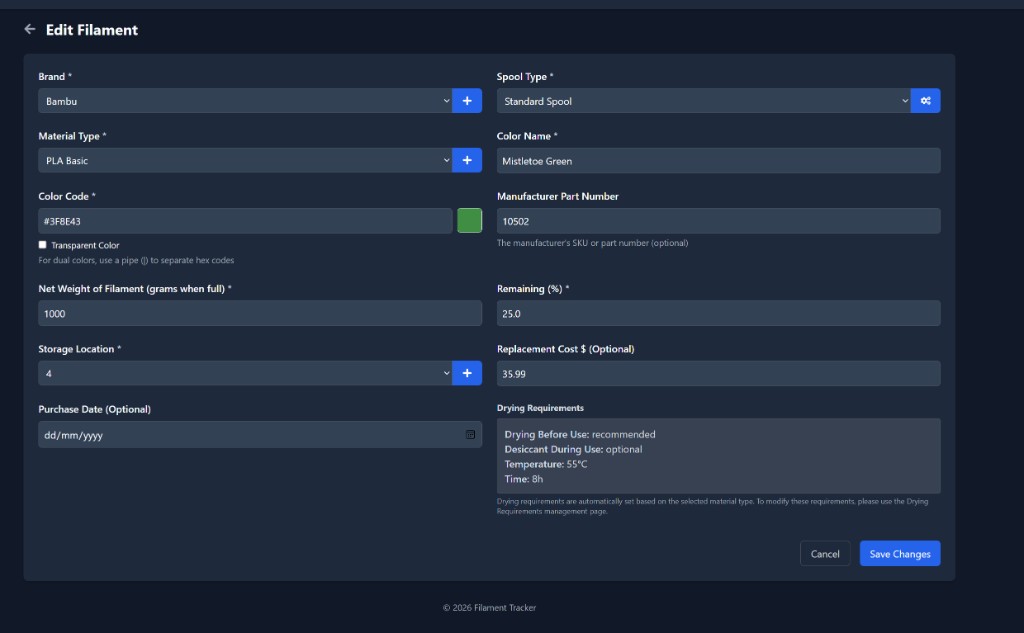Screen dimensions: 1024x633
Task: Click the green color swatch preview
Action: pos(469,221)
